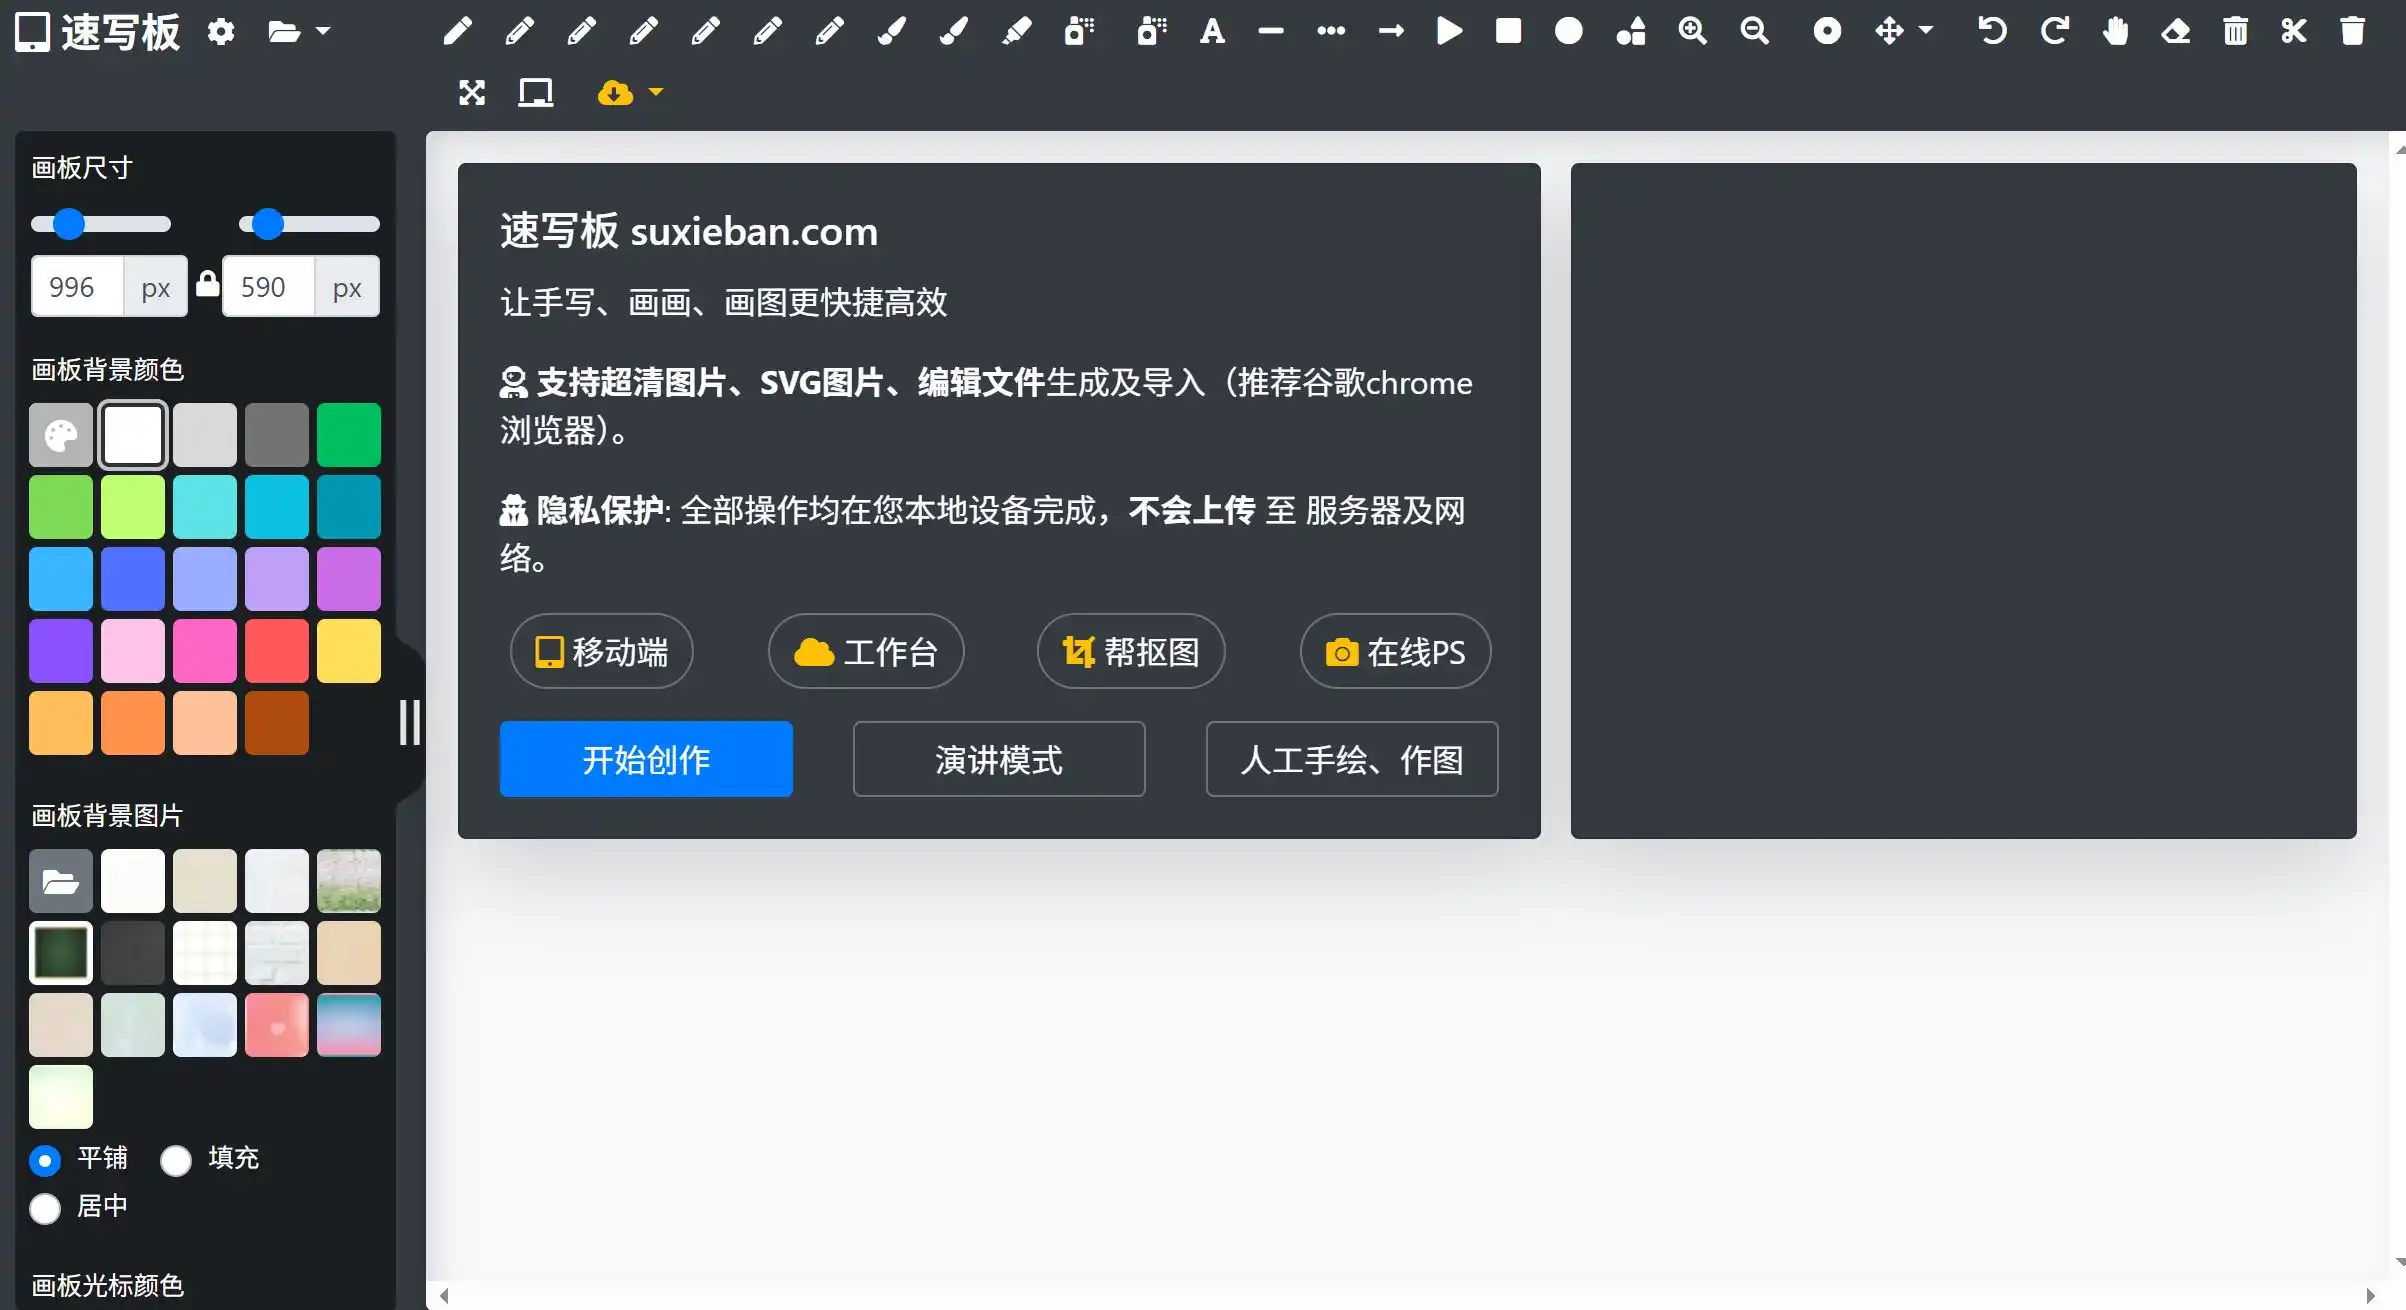Open the combined shapes tool
2406x1310 pixels.
(1631, 31)
